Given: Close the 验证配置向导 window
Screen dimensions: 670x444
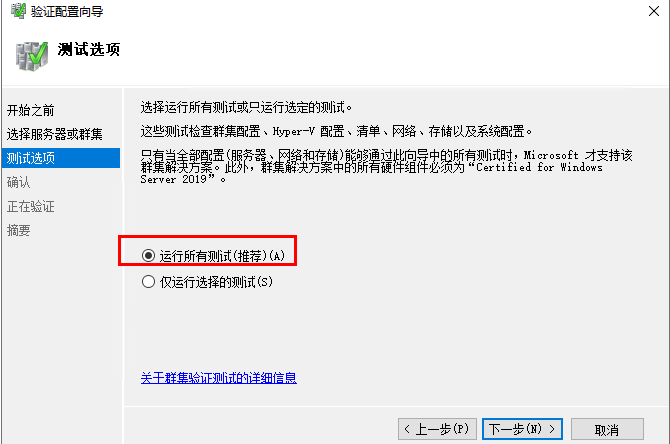Looking at the screenshot, I should click(x=654, y=11).
